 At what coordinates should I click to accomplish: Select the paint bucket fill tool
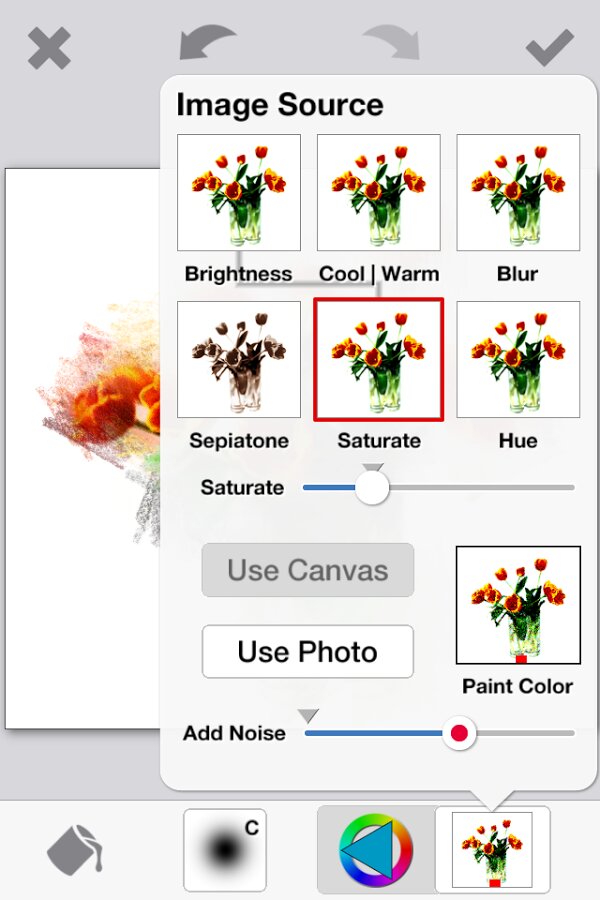[75, 850]
